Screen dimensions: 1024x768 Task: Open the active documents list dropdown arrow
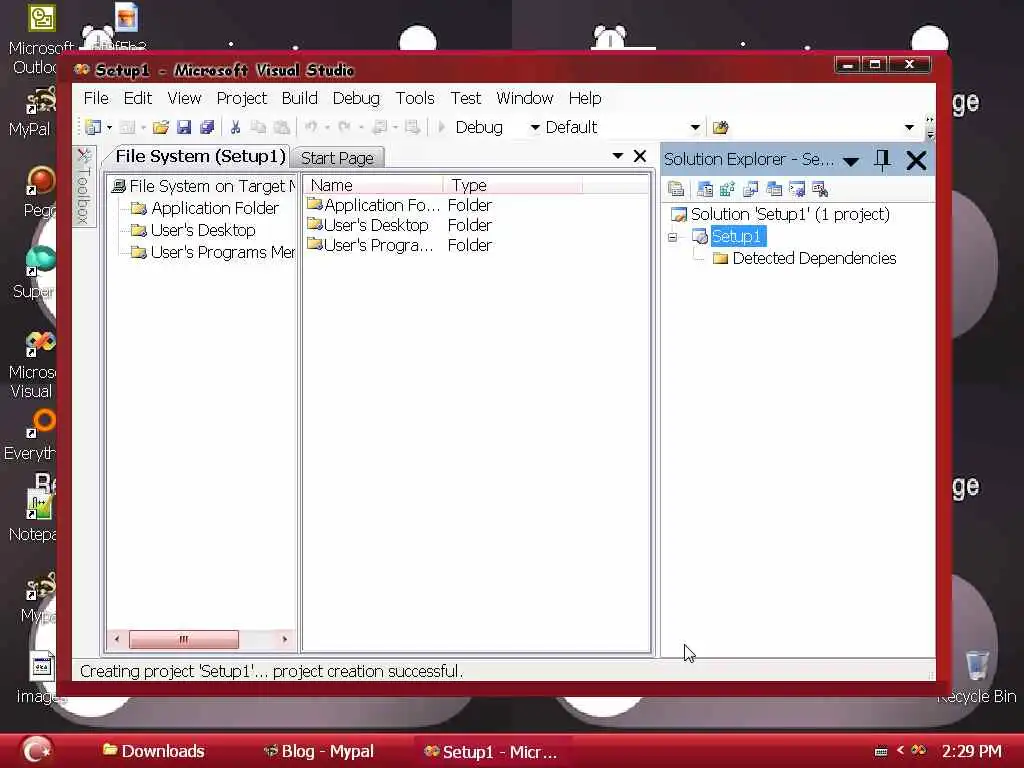[617, 156]
